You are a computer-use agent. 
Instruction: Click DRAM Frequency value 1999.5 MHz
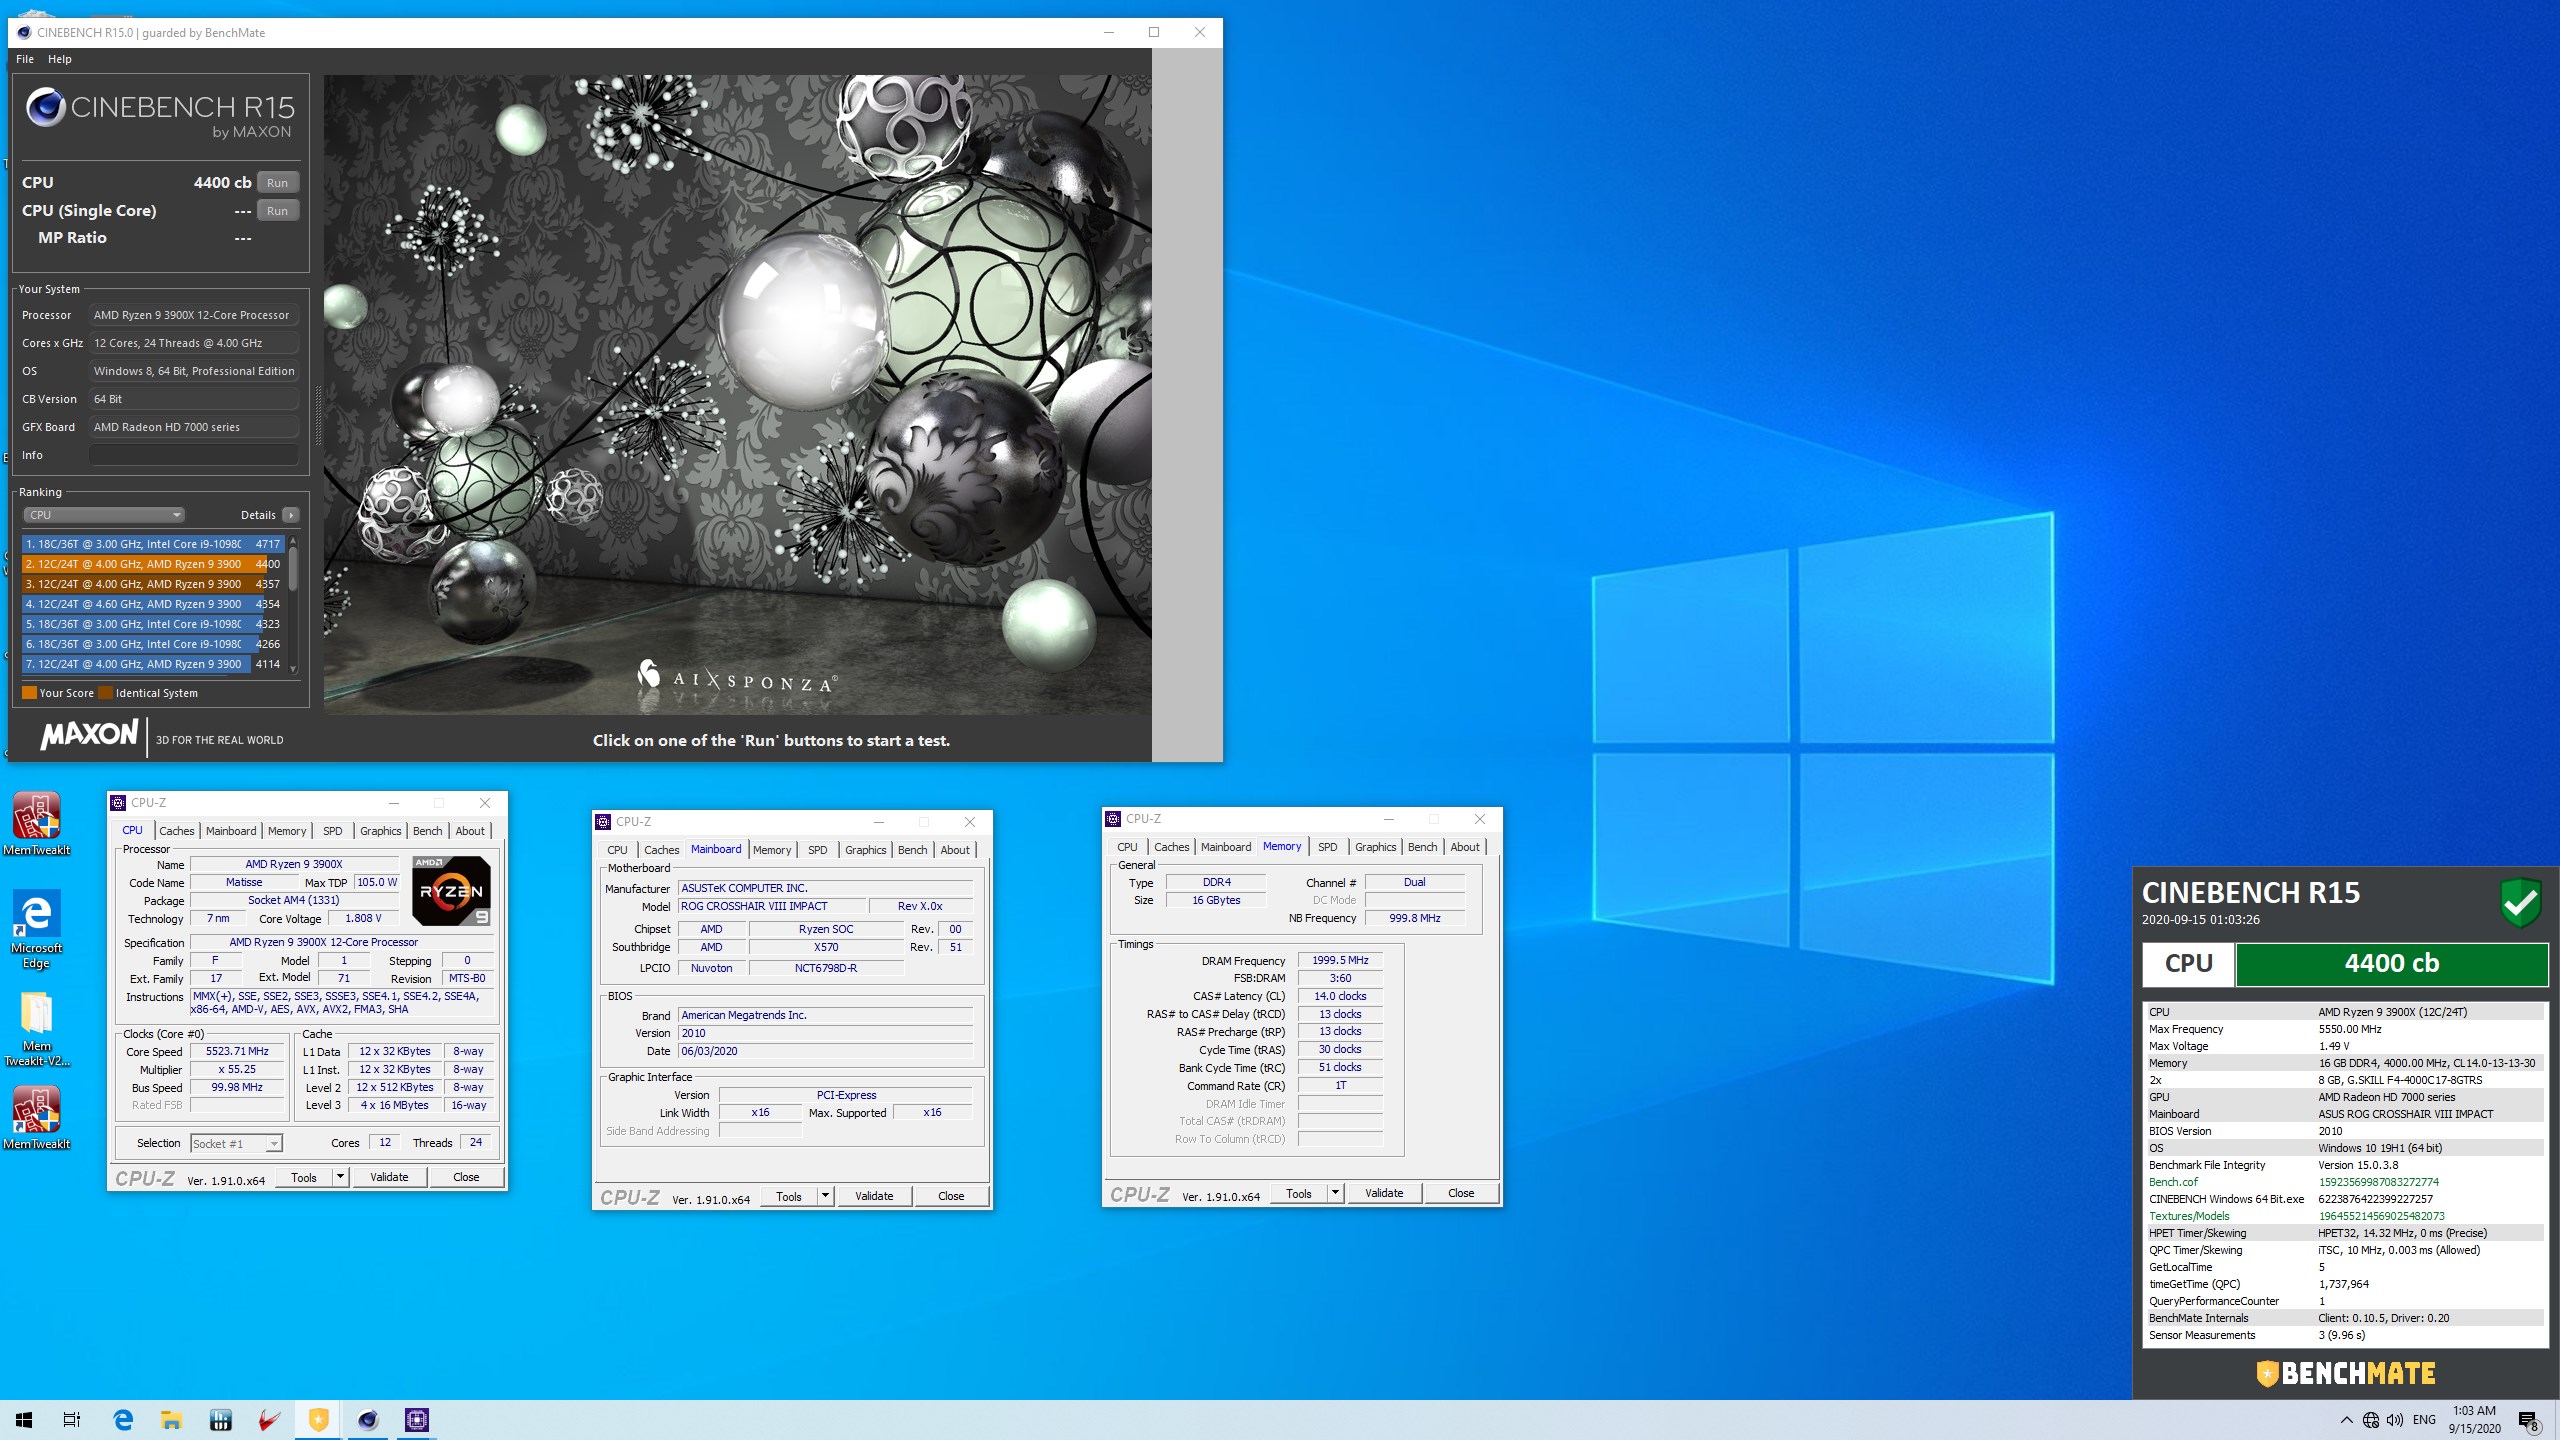click(1340, 960)
